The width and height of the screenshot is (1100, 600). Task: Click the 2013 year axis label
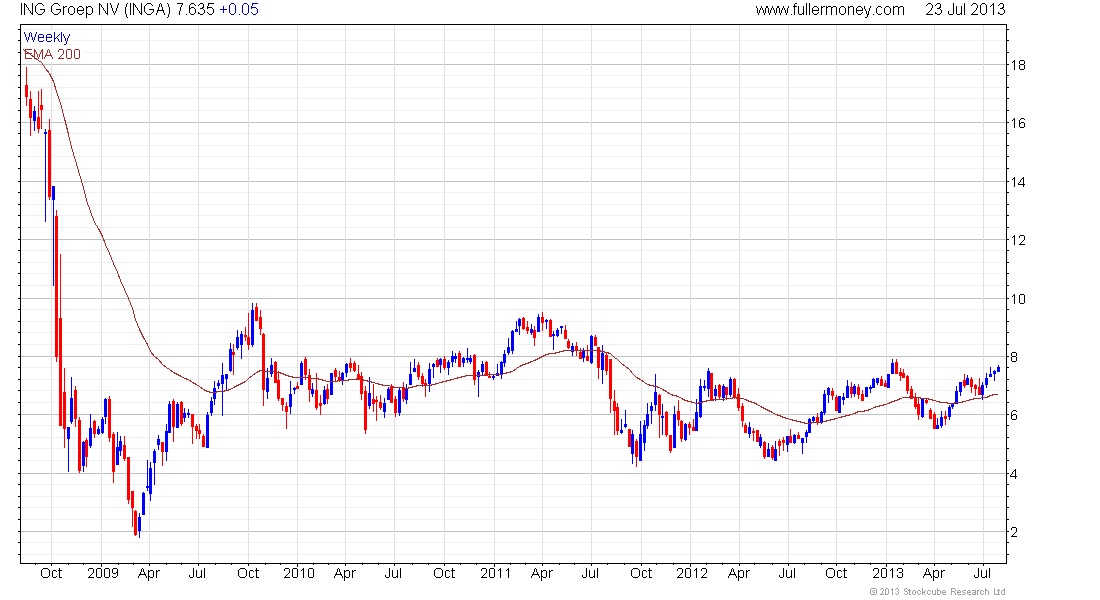coord(887,573)
